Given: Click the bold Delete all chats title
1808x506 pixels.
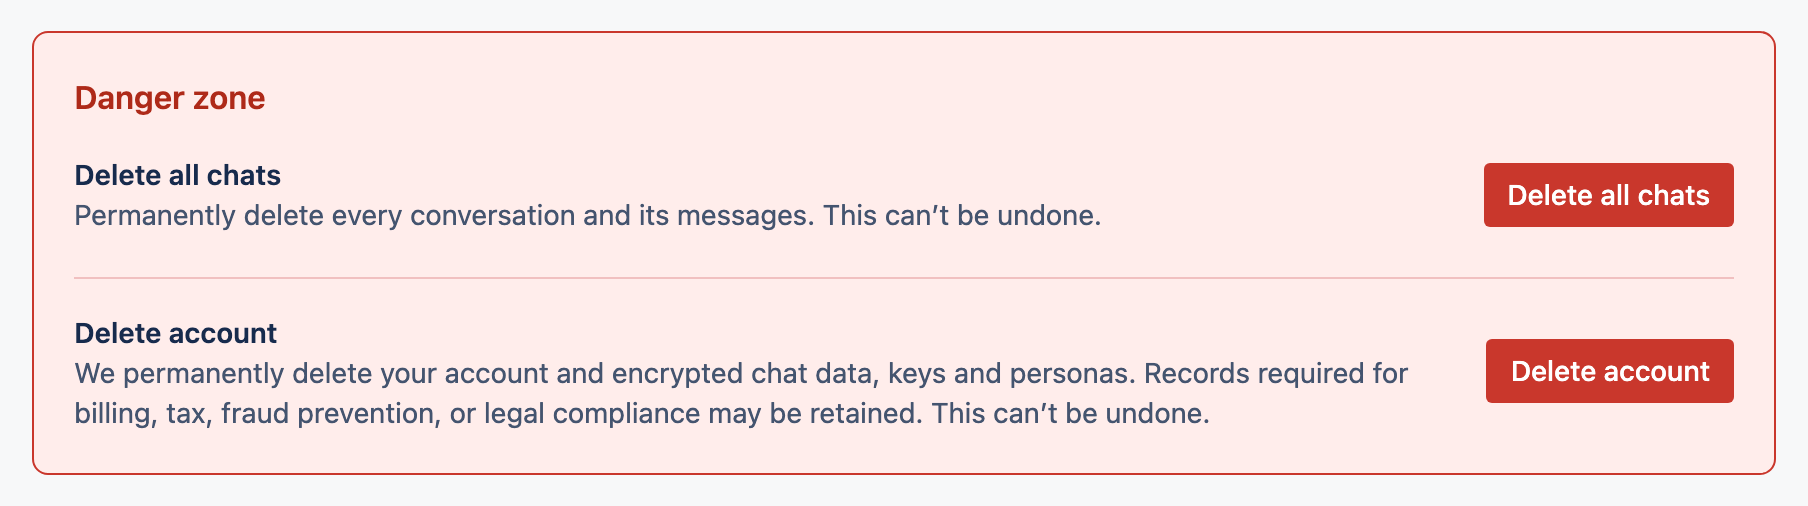Looking at the screenshot, I should point(178,175).
